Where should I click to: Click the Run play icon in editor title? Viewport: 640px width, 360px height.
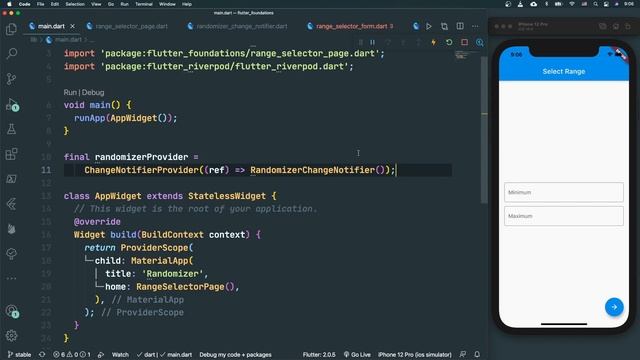[x=429, y=26]
